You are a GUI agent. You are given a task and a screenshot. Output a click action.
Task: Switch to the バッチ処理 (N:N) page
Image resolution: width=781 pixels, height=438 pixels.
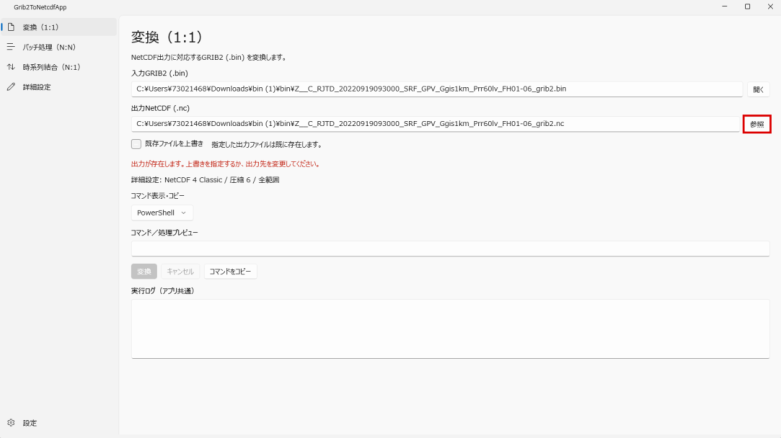(59, 47)
